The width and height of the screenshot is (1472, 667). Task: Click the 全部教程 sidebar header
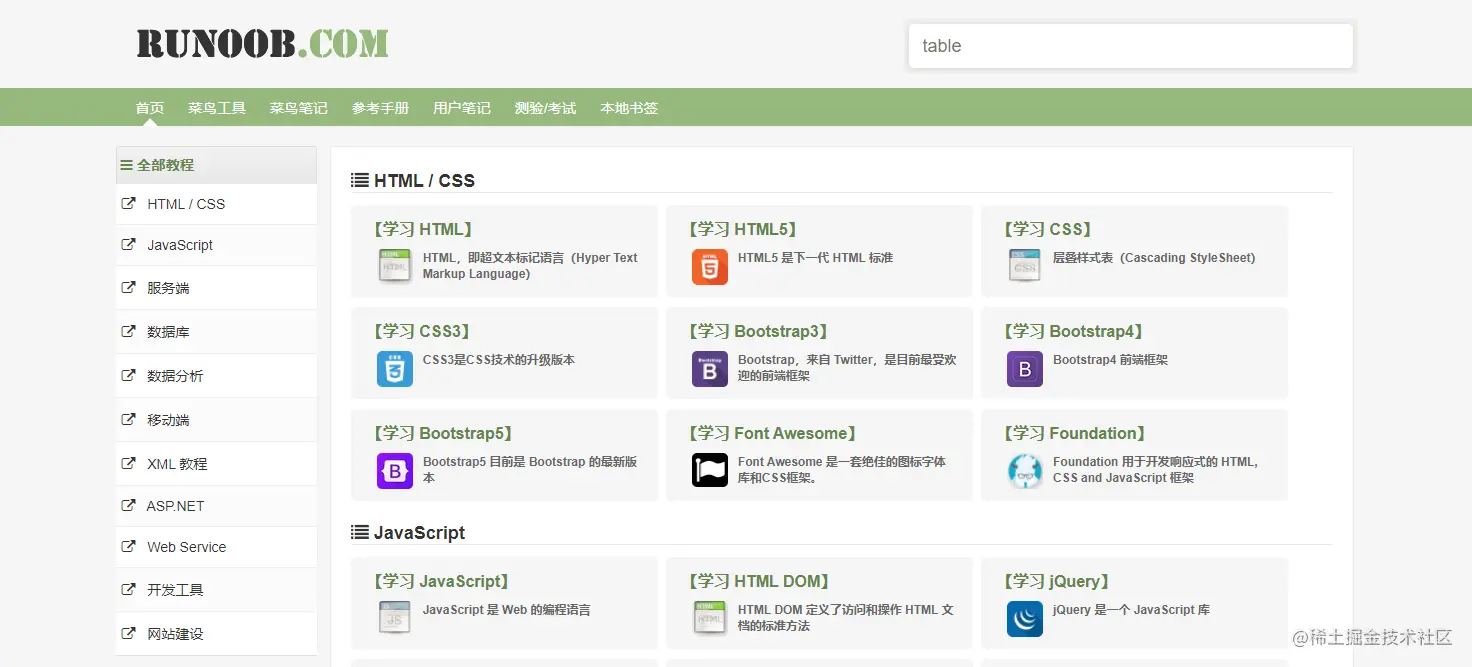[x=216, y=165]
